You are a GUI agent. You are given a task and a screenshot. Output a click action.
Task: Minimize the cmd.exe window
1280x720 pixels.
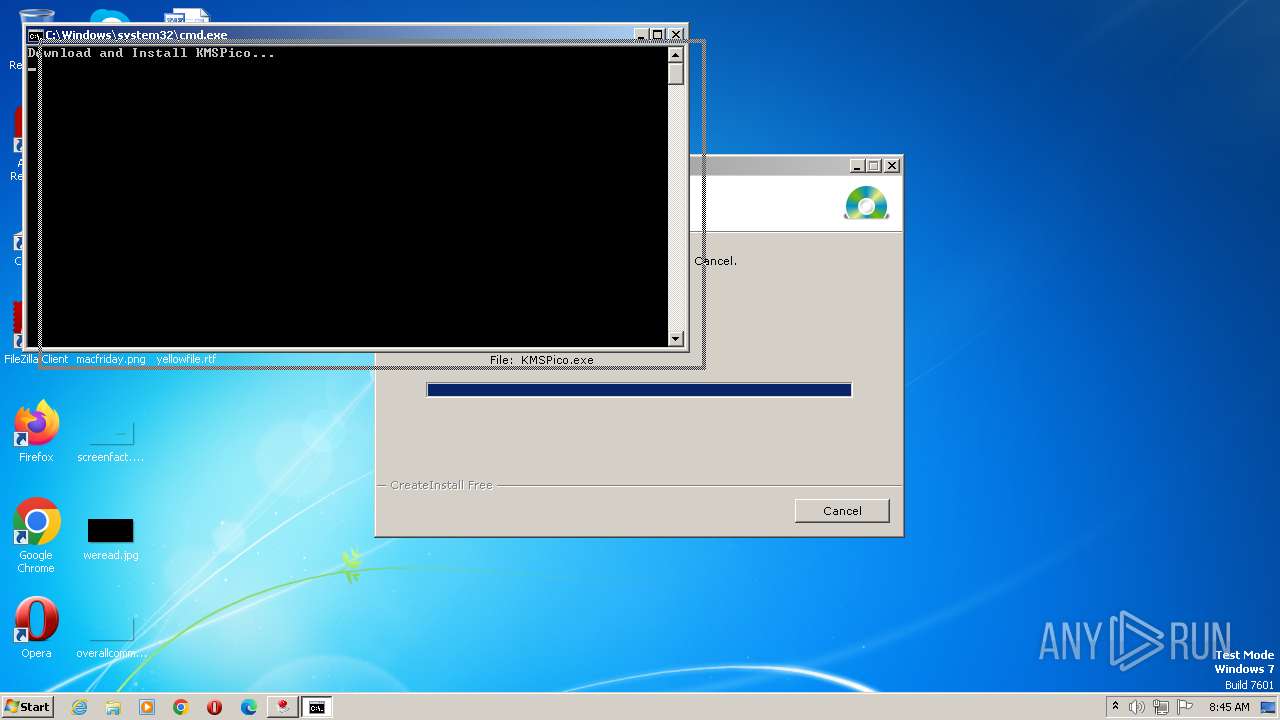641,34
